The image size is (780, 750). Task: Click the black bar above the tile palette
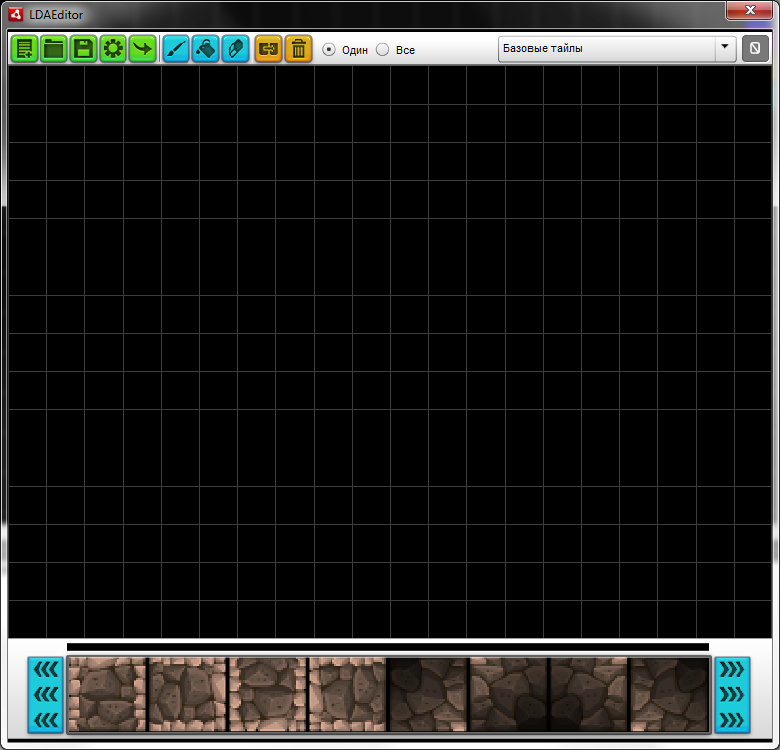tap(388, 647)
